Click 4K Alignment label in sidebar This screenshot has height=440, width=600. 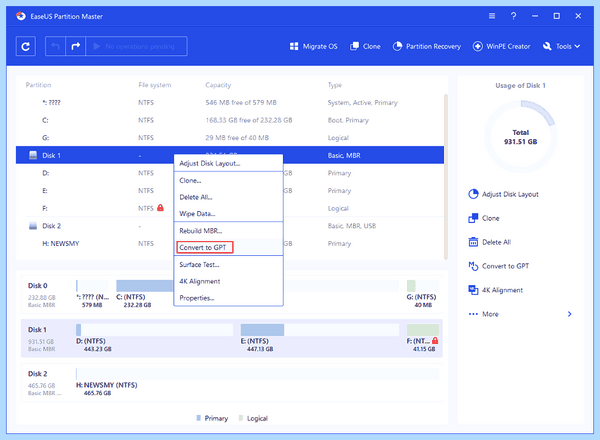[x=502, y=290]
